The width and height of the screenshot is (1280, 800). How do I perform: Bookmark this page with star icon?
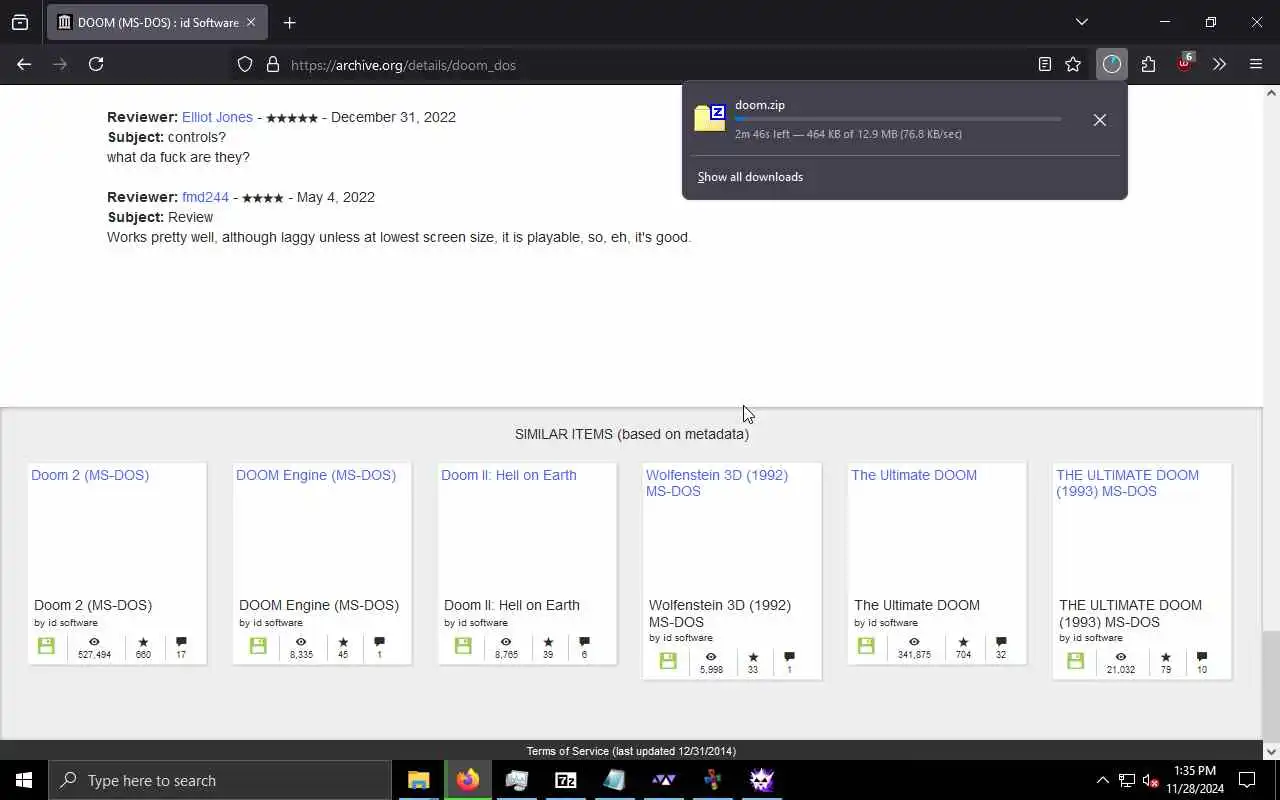[1073, 64]
